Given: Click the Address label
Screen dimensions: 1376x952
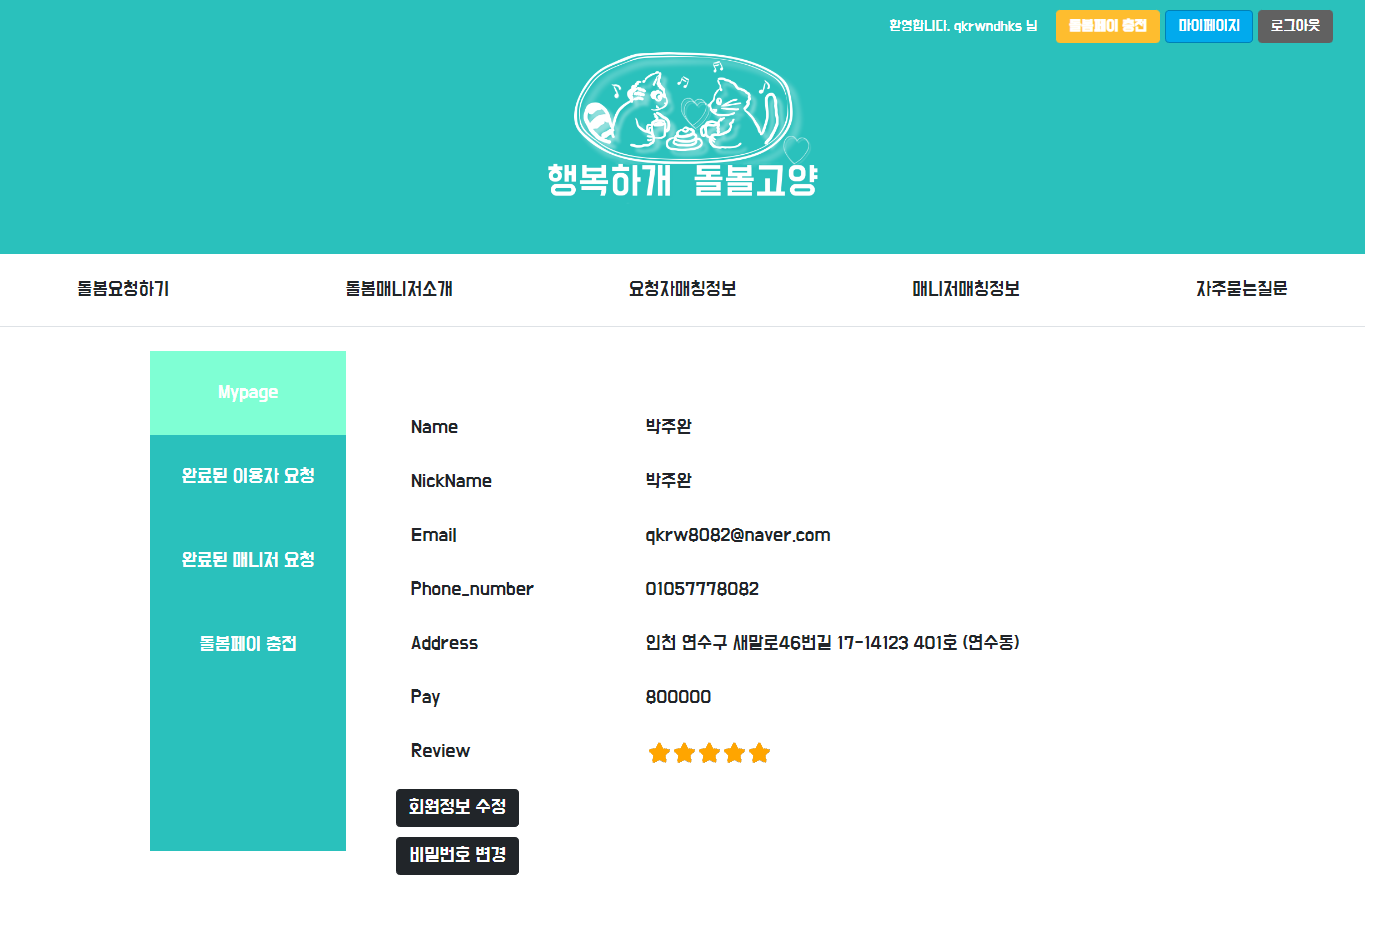Looking at the screenshot, I should 444,643.
